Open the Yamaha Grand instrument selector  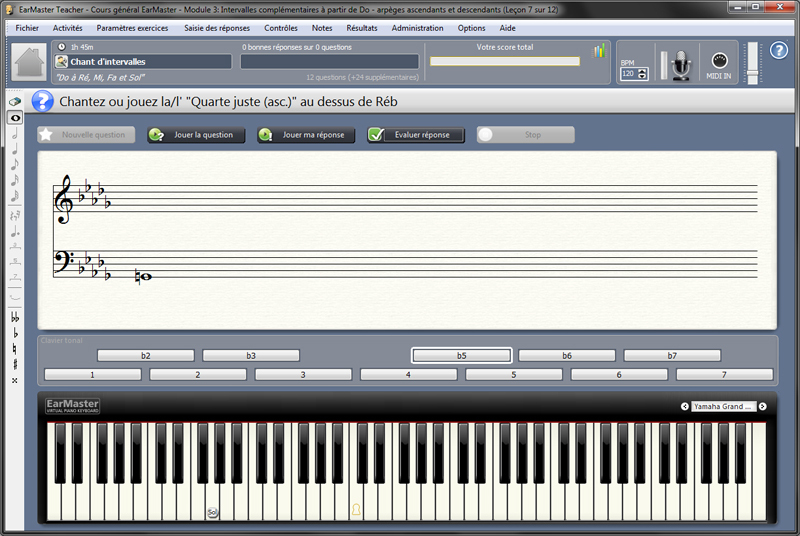click(723, 406)
